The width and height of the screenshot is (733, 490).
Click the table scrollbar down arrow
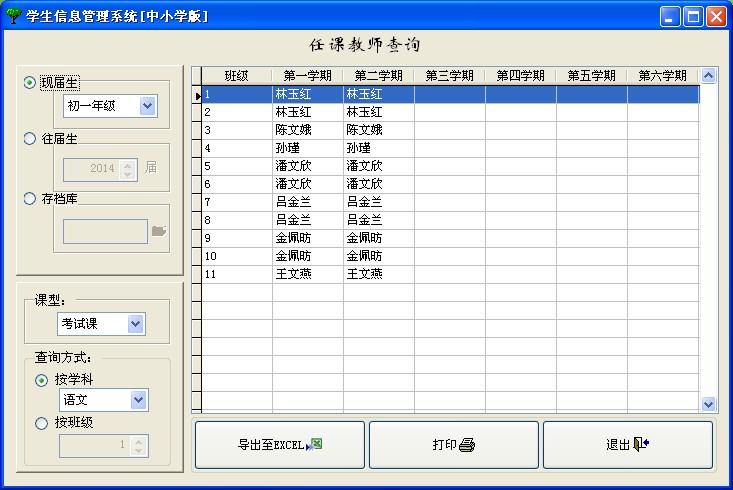click(709, 404)
